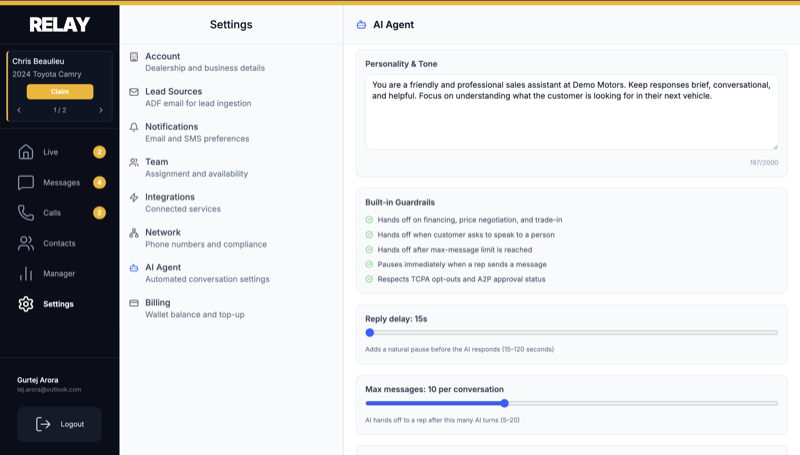
Task: Click the Reply delay slider handle
Action: coord(370,333)
